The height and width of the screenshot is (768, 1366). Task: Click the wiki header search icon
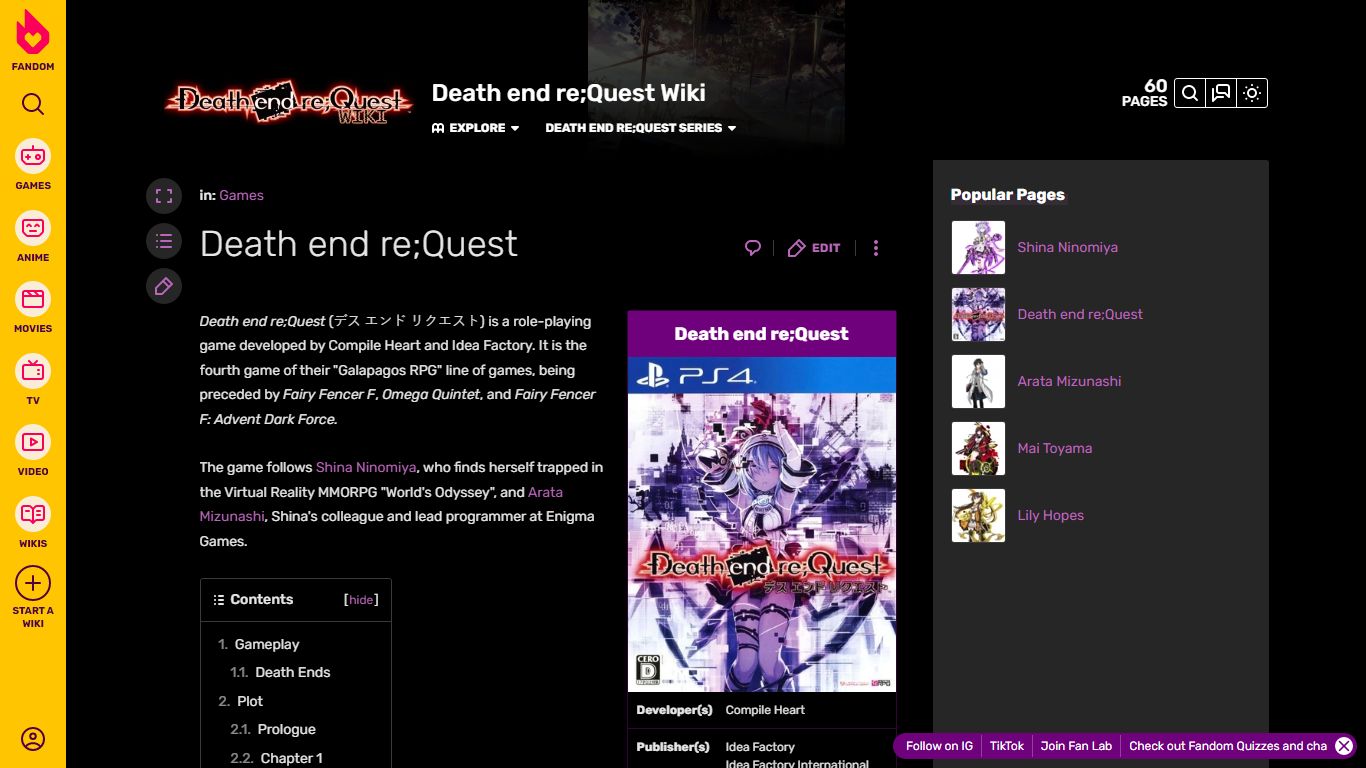tap(1190, 93)
